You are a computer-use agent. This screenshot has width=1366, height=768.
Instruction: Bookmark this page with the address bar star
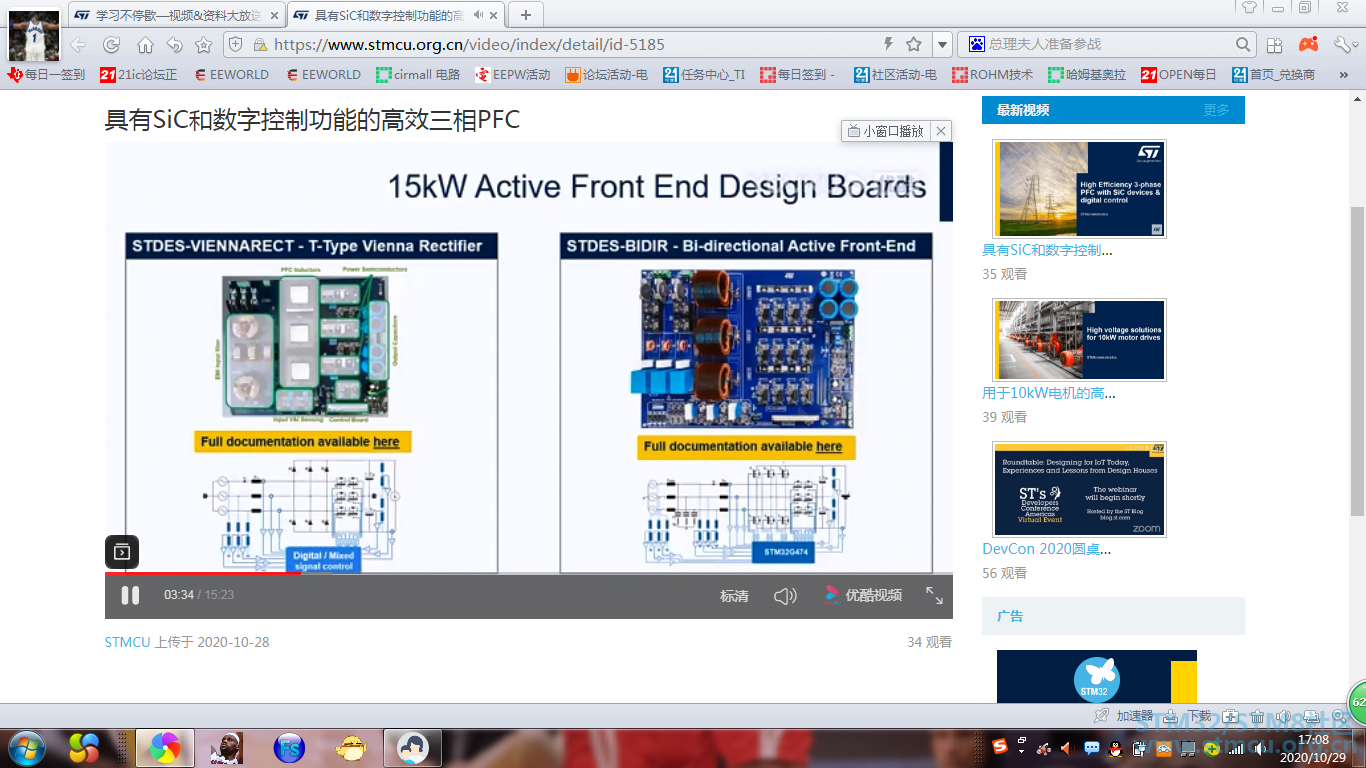914,44
